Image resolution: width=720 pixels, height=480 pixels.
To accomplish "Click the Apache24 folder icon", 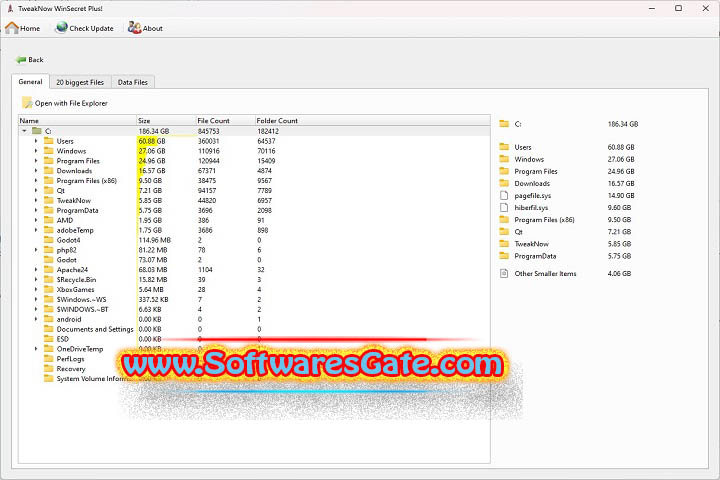I will coord(49,270).
